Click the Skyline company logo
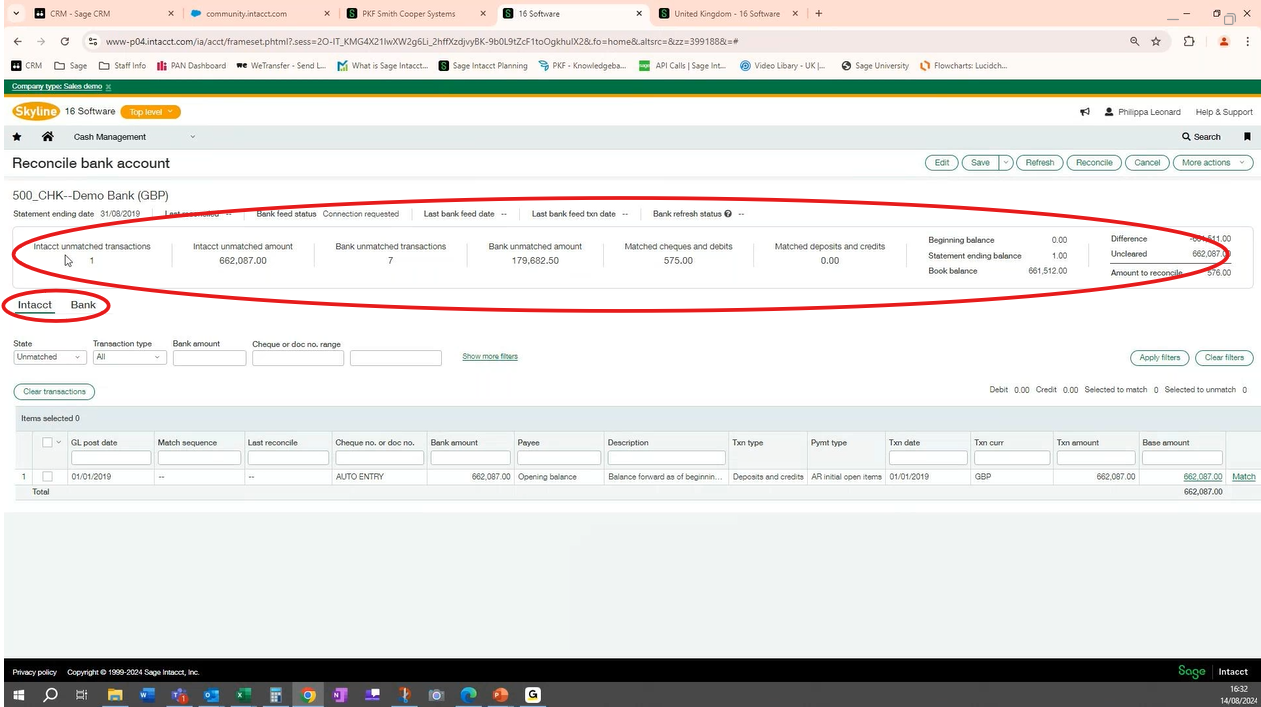Viewport: 1261px width, 707px height. pyautogui.click(x=36, y=111)
